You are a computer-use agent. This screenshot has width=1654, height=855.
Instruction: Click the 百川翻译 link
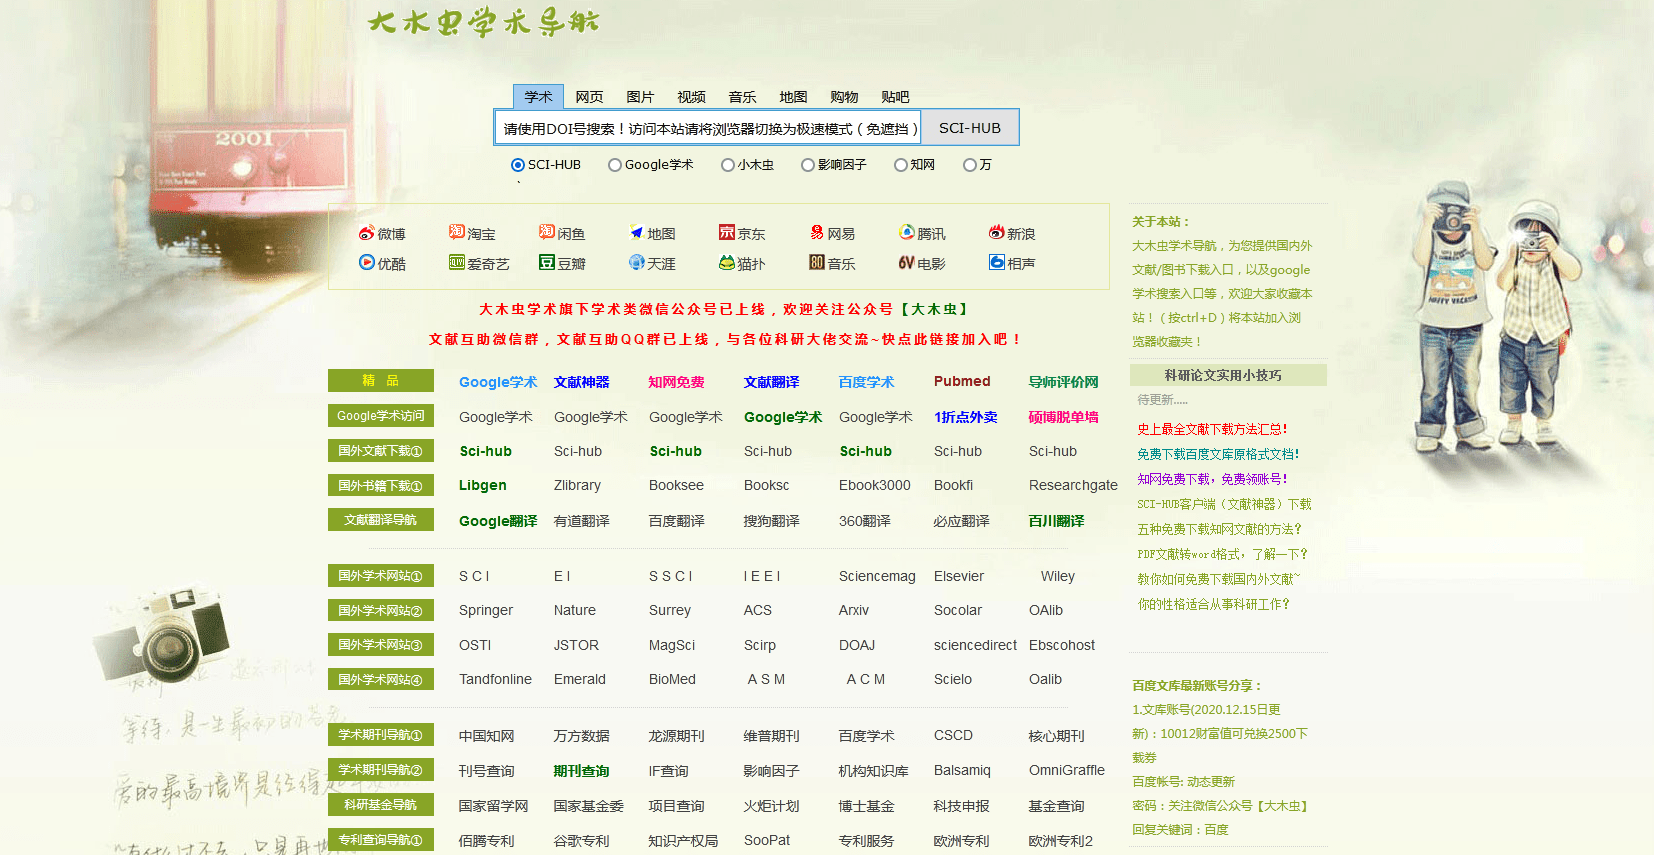tap(1057, 521)
